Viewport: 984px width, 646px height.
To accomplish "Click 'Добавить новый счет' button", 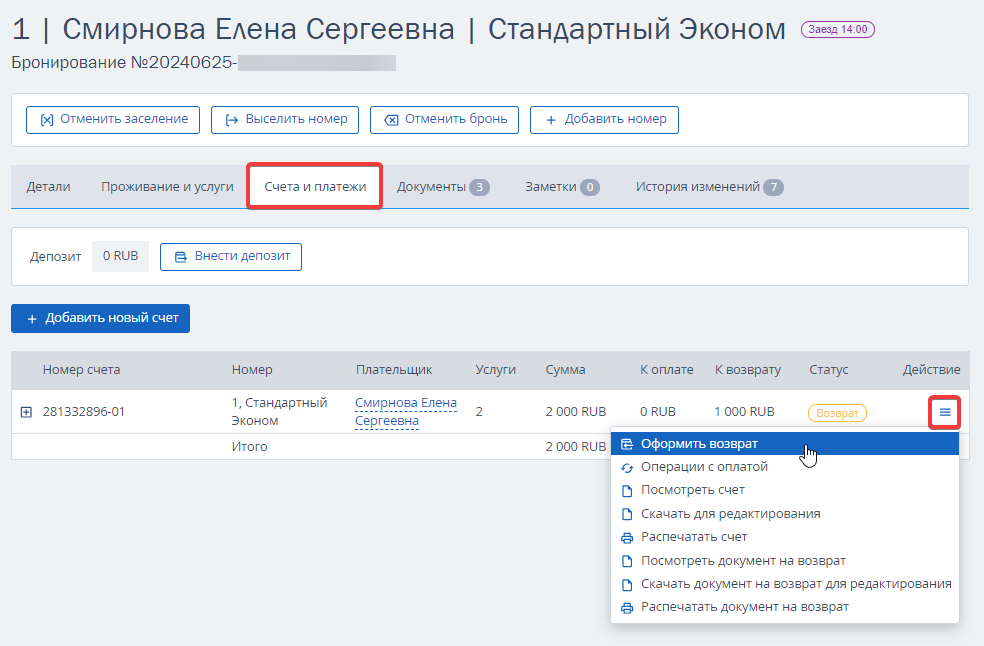I will pos(100,318).
